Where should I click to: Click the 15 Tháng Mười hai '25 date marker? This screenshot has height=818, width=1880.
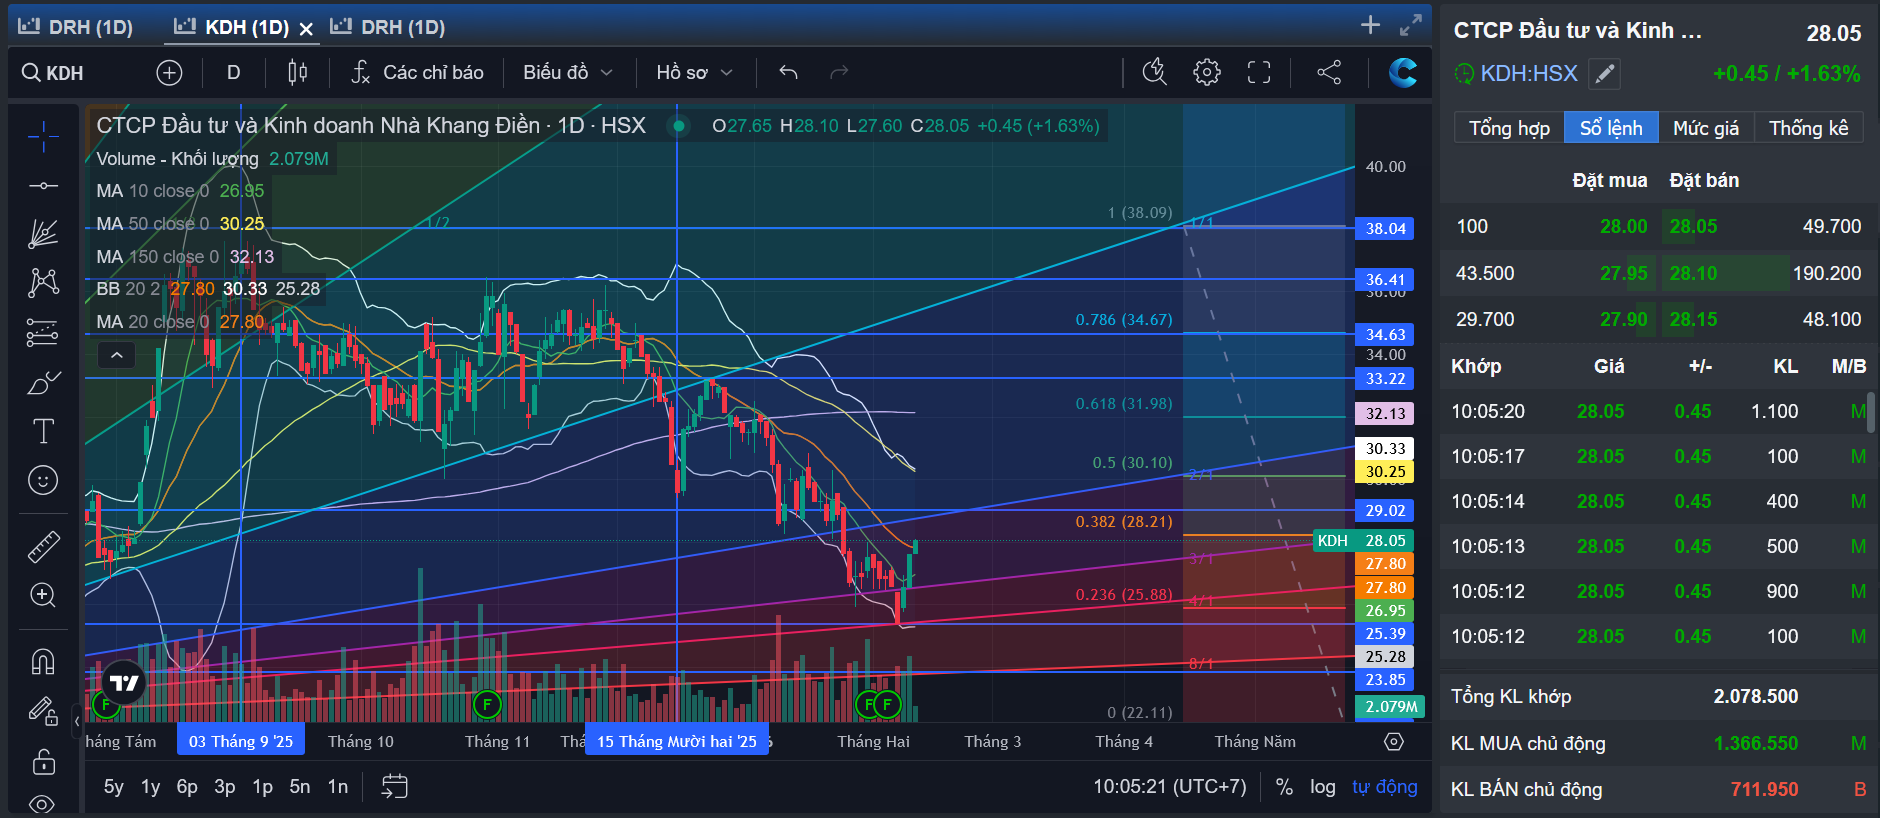point(677,742)
